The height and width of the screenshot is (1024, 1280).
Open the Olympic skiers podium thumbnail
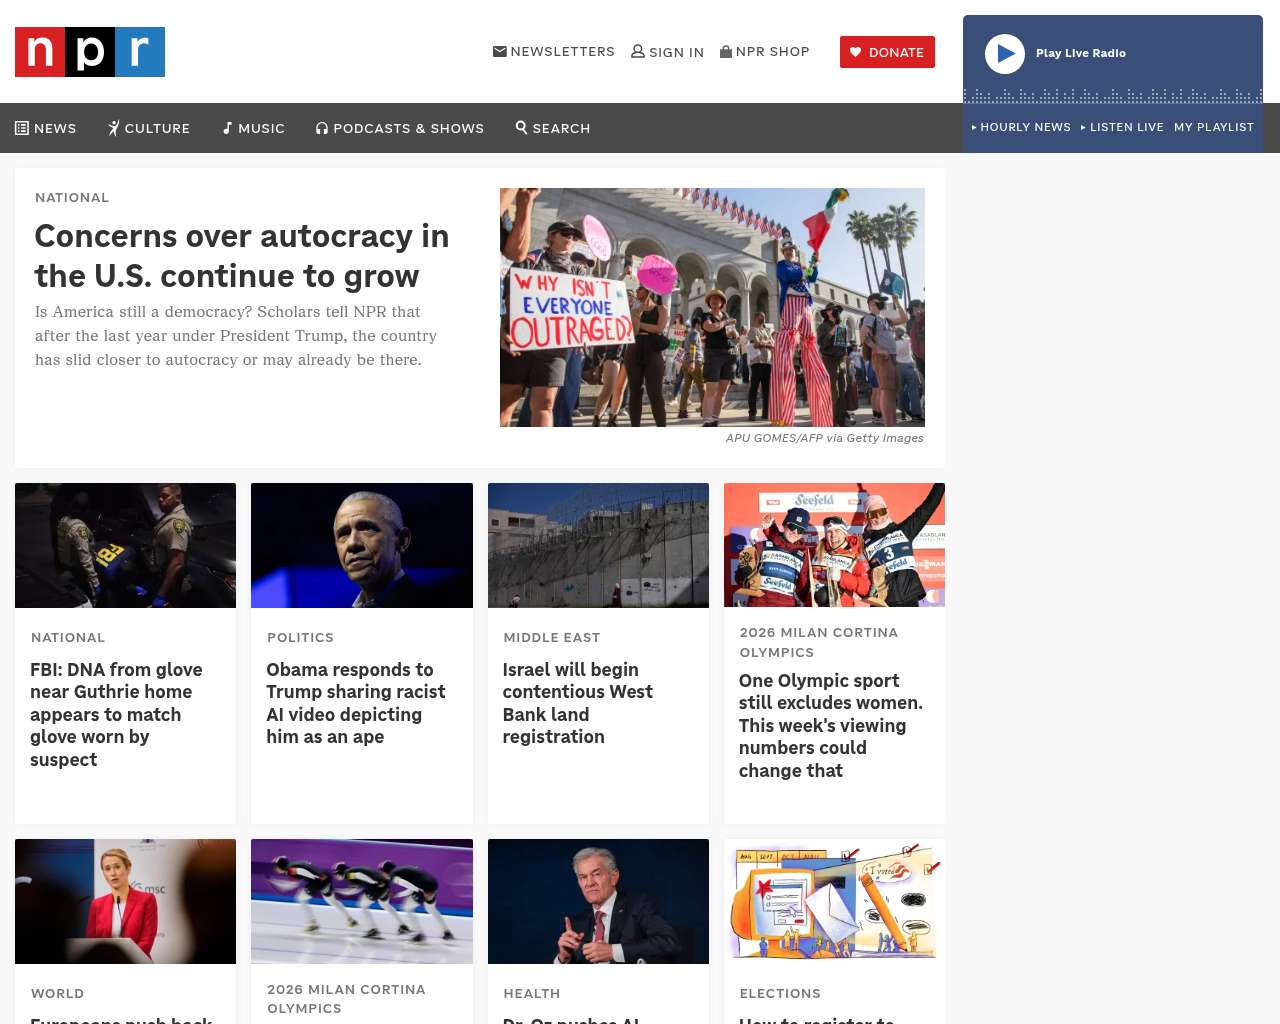click(834, 545)
